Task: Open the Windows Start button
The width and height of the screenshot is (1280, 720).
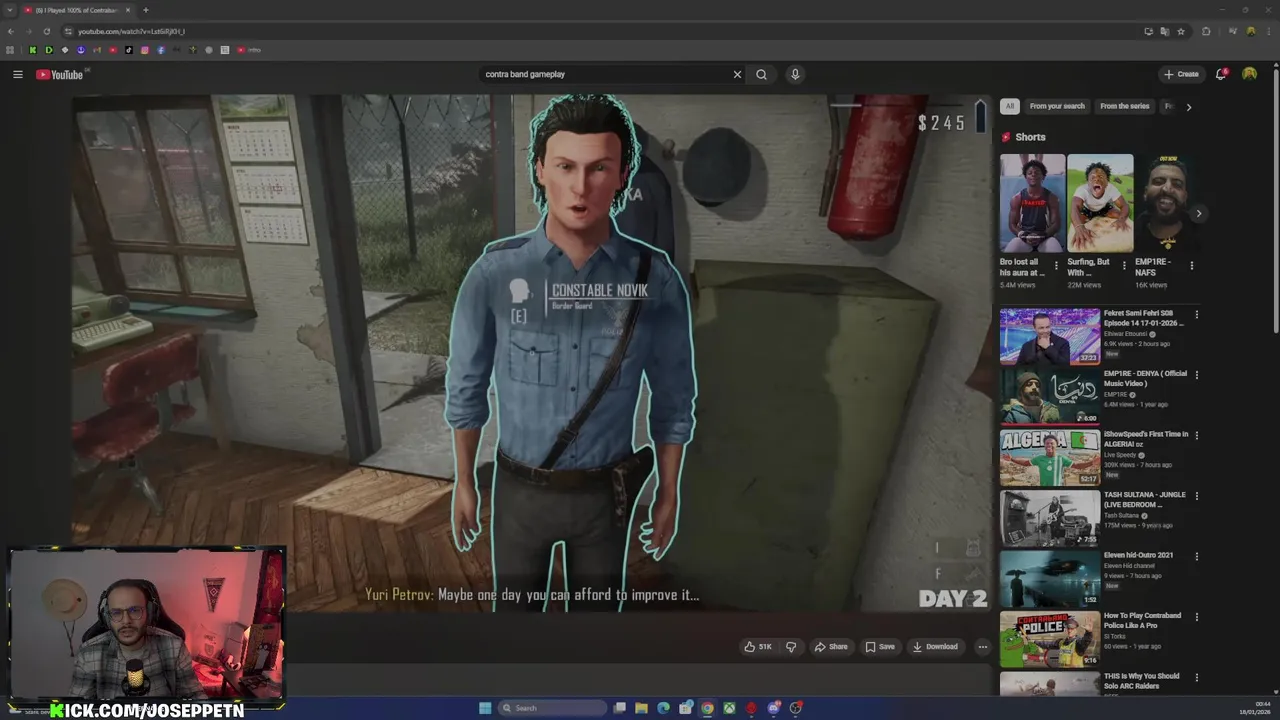Action: (x=485, y=708)
